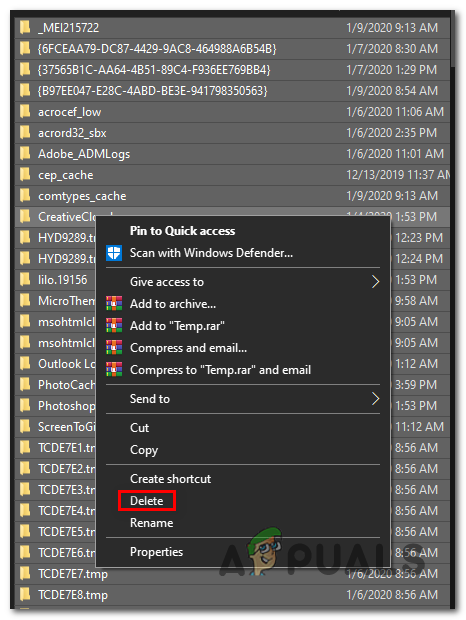Choose Delete from the context menu
This screenshot has height=620, width=466.
coord(147,501)
